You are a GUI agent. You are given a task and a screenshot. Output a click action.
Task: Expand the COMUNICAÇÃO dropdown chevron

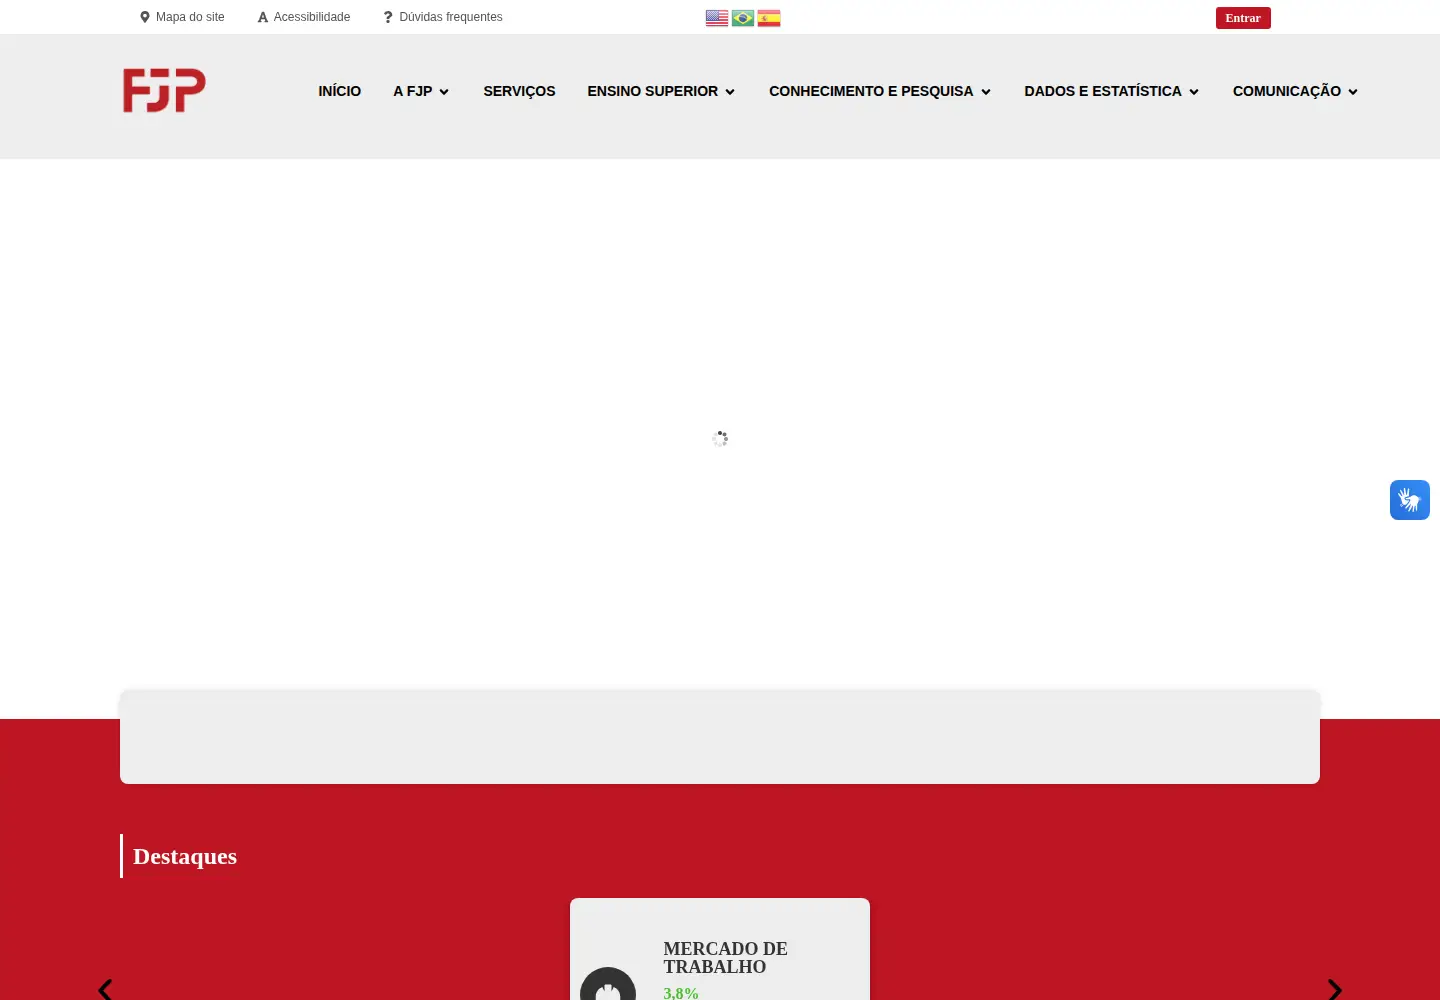1353,92
